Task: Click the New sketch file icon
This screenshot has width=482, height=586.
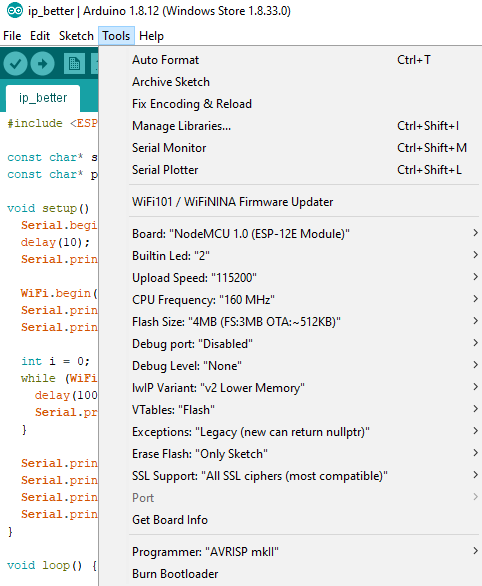Action: pos(74,64)
